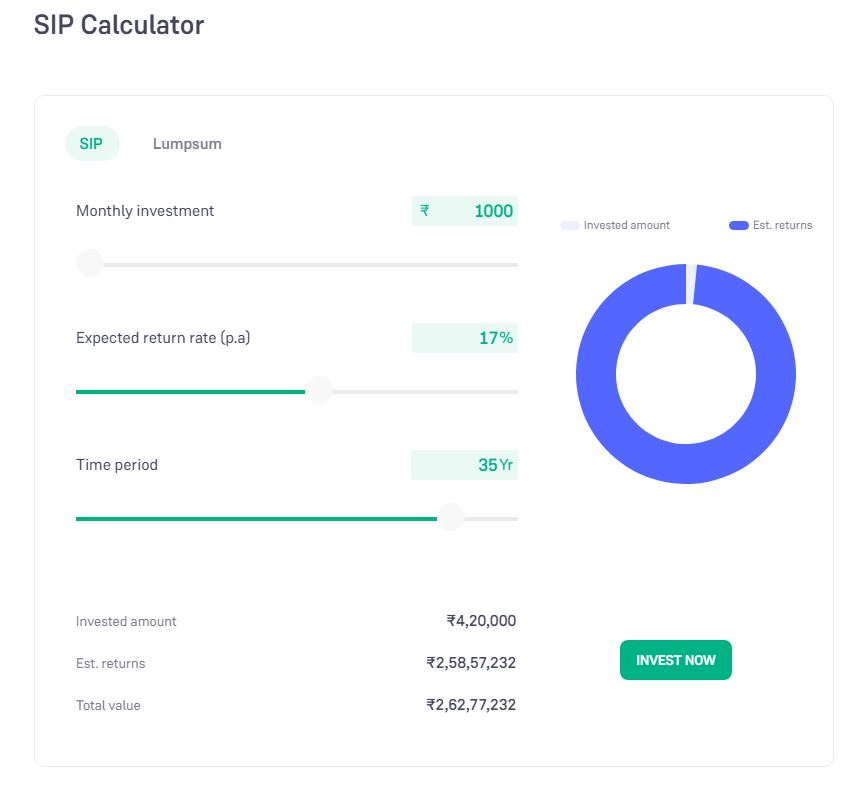Click the Invested amount value ₹4,20,000

click(x=481, y=621)
